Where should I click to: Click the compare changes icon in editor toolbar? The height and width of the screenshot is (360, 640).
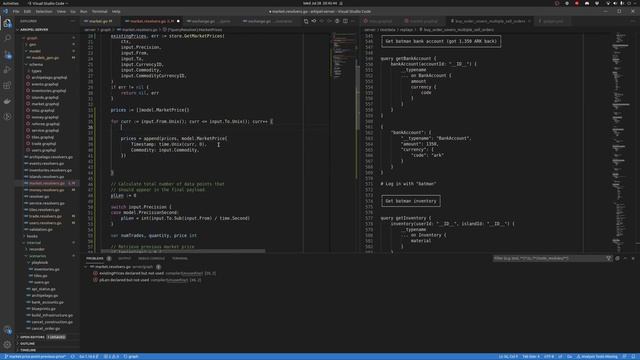pos(306,21)
